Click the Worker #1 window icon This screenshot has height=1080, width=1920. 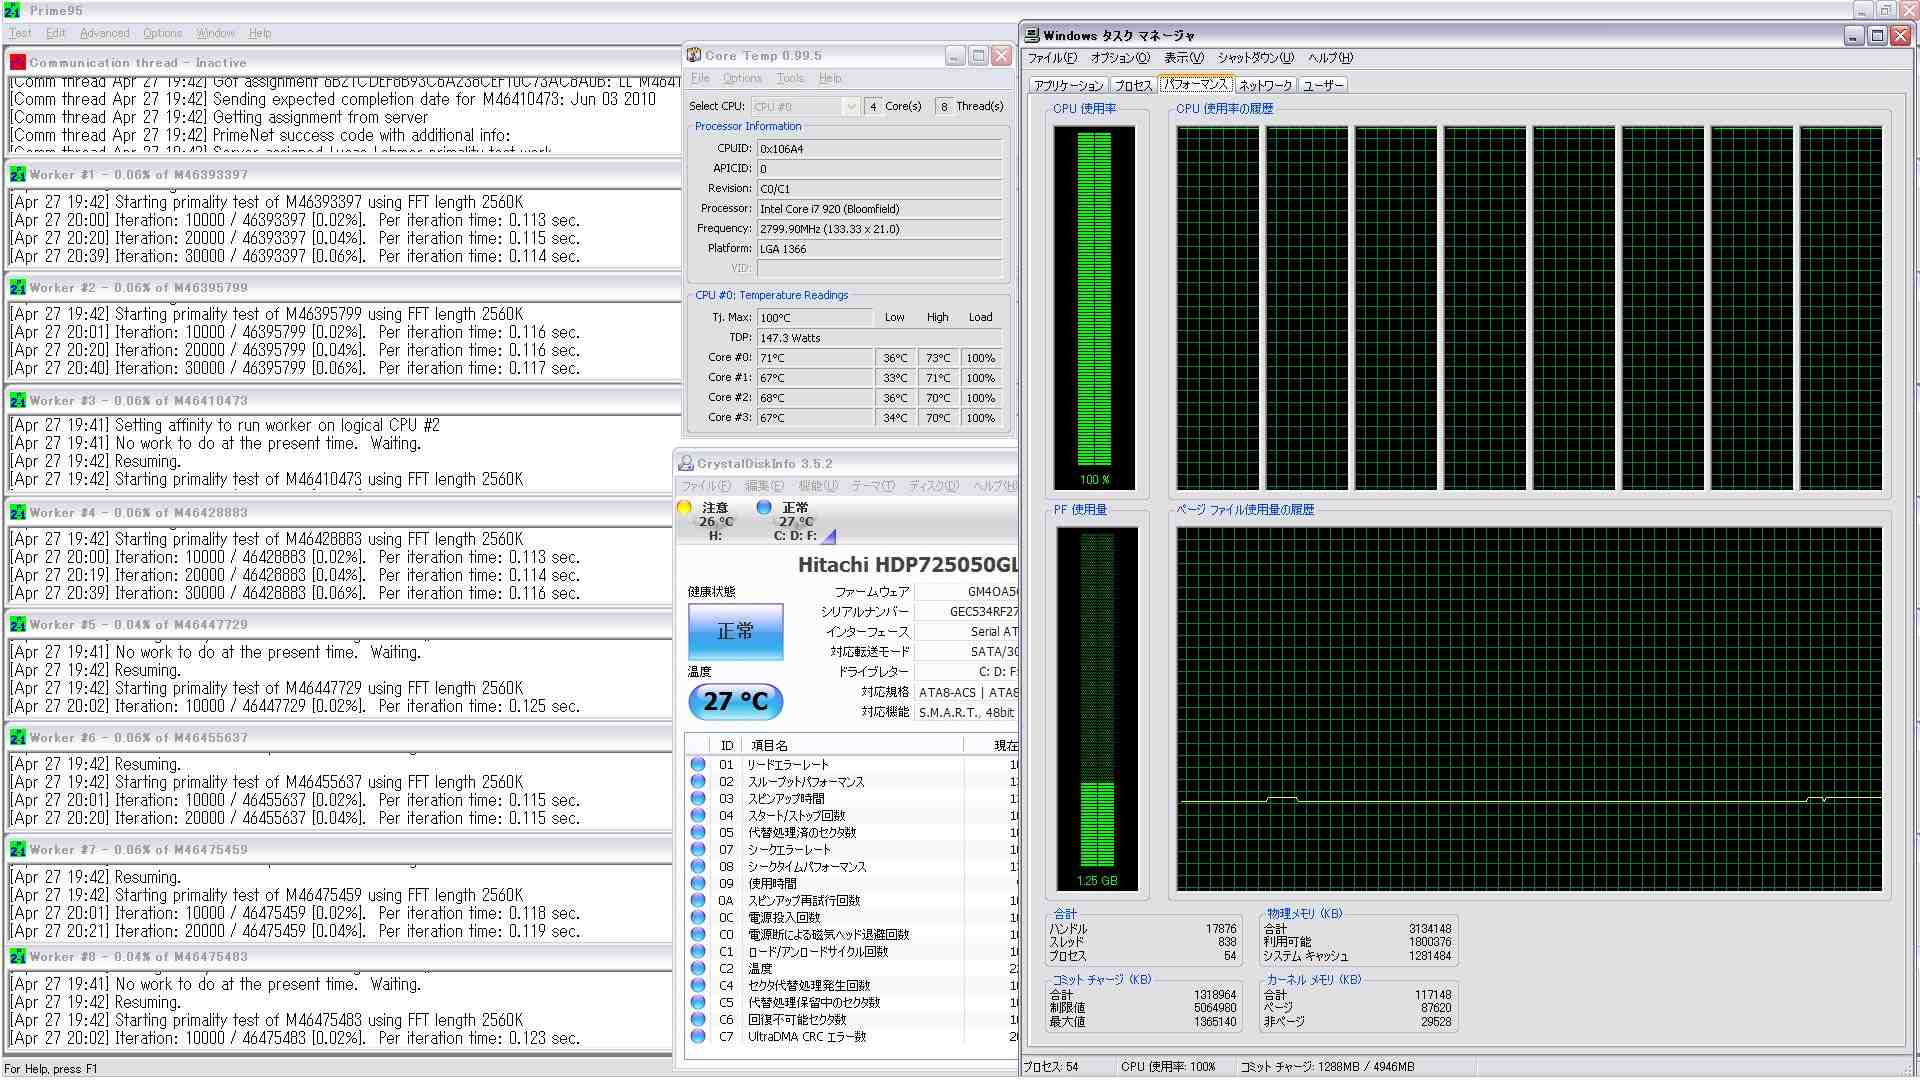tap(18, 175)
